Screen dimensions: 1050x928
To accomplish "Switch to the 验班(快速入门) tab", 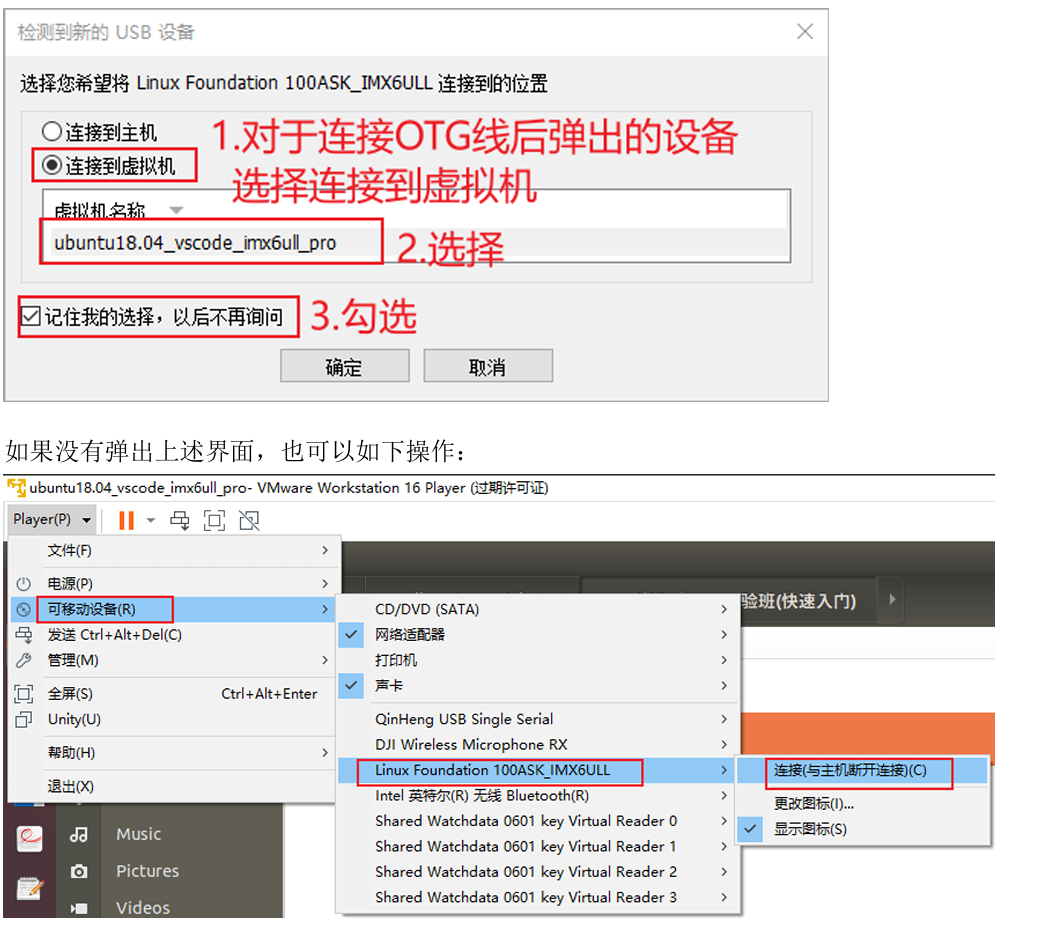I will (x=798, y=601).
